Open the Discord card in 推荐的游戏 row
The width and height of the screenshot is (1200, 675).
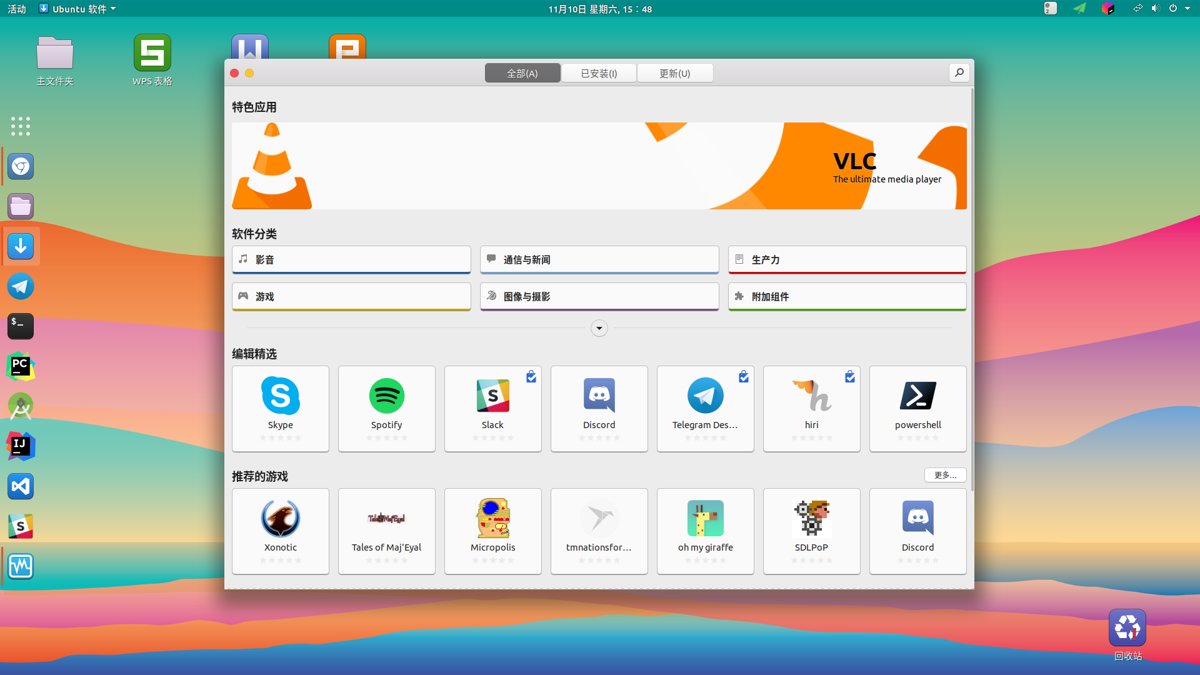click(x=918, y=531)
